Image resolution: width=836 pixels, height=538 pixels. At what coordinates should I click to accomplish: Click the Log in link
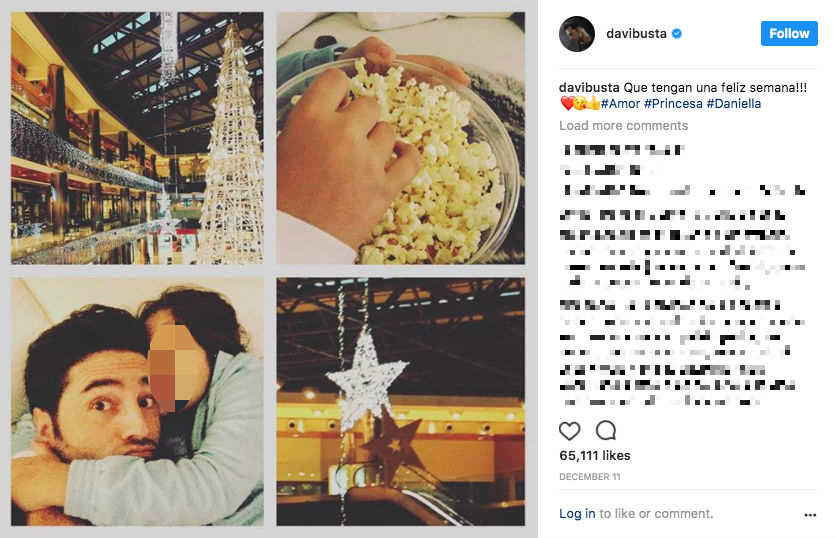click(577, 513)
